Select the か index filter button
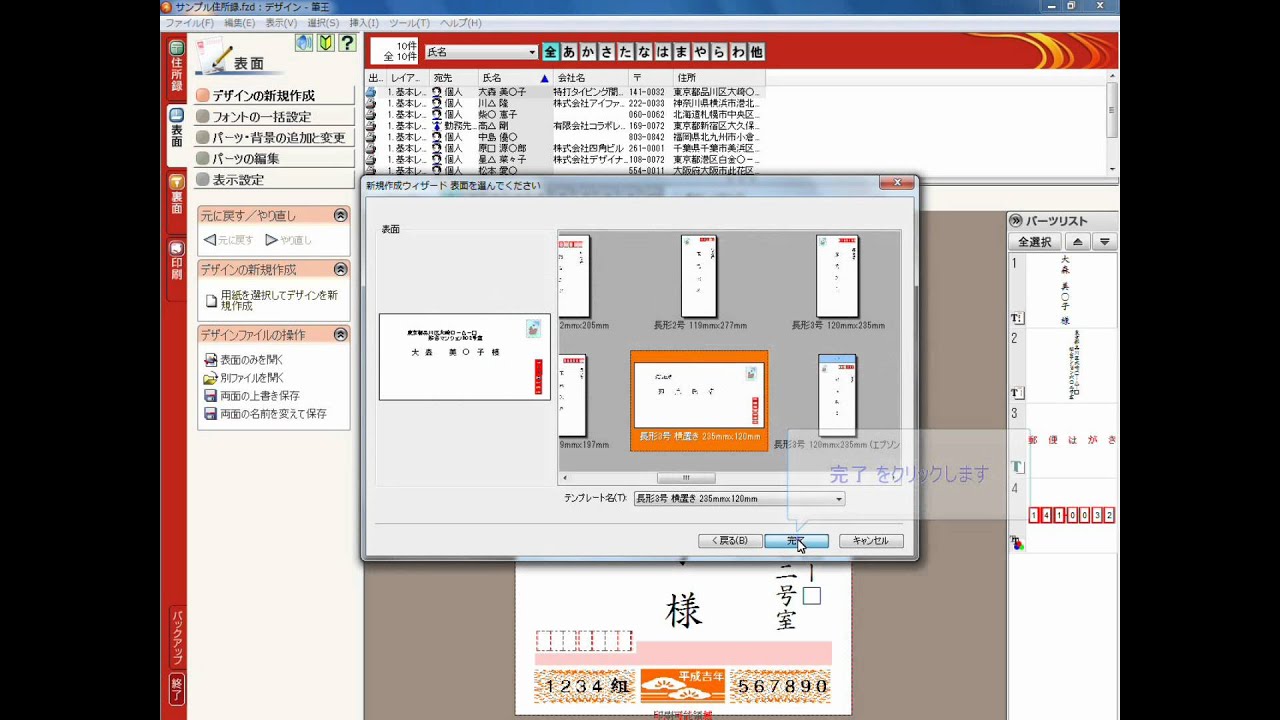The image size is (1280, 720). pos(588,52)
